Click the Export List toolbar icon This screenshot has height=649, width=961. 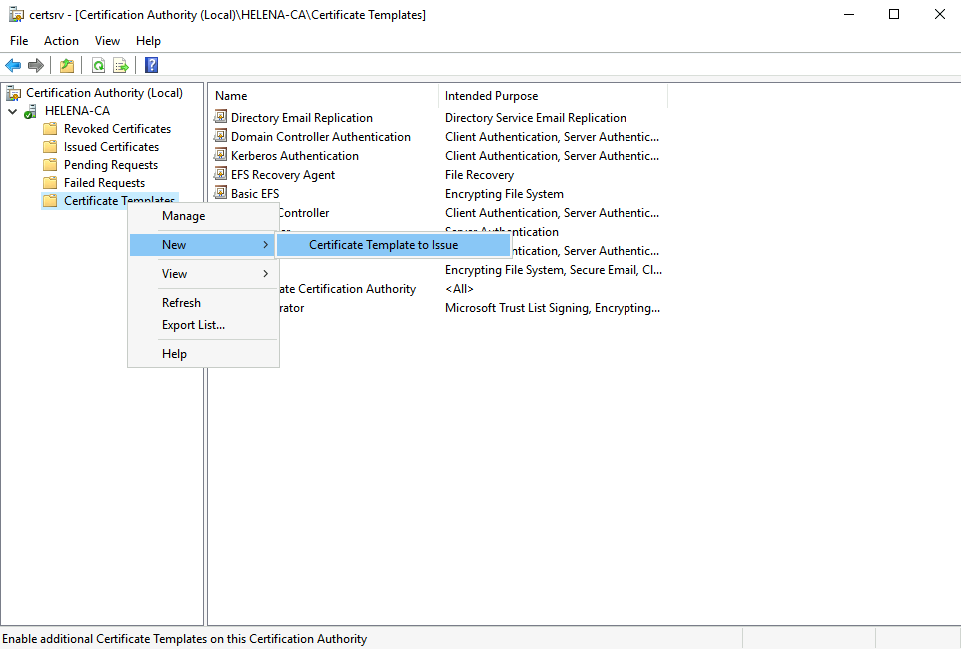pyautogui.click(x=121, y=66)
